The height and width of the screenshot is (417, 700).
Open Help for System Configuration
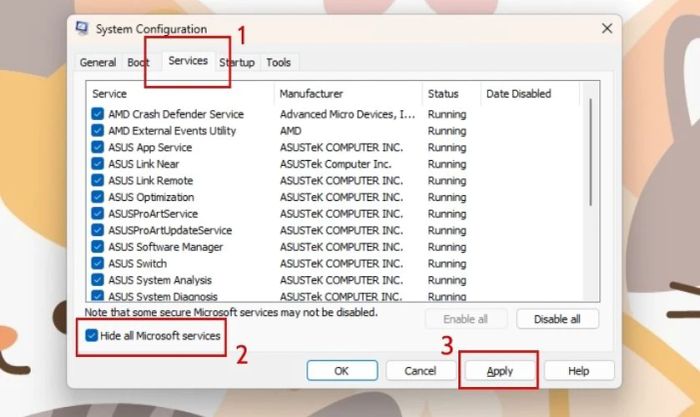(579, 371)
